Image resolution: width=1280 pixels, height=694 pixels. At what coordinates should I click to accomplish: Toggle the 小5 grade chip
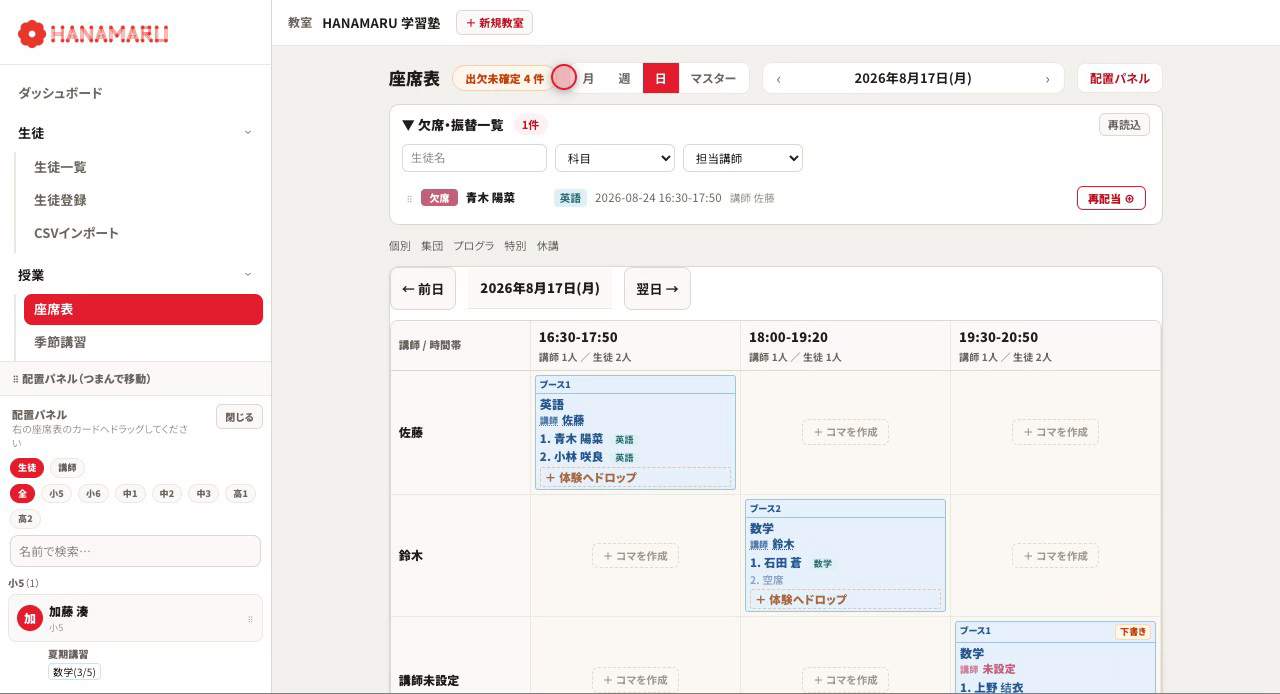(56, 494)
